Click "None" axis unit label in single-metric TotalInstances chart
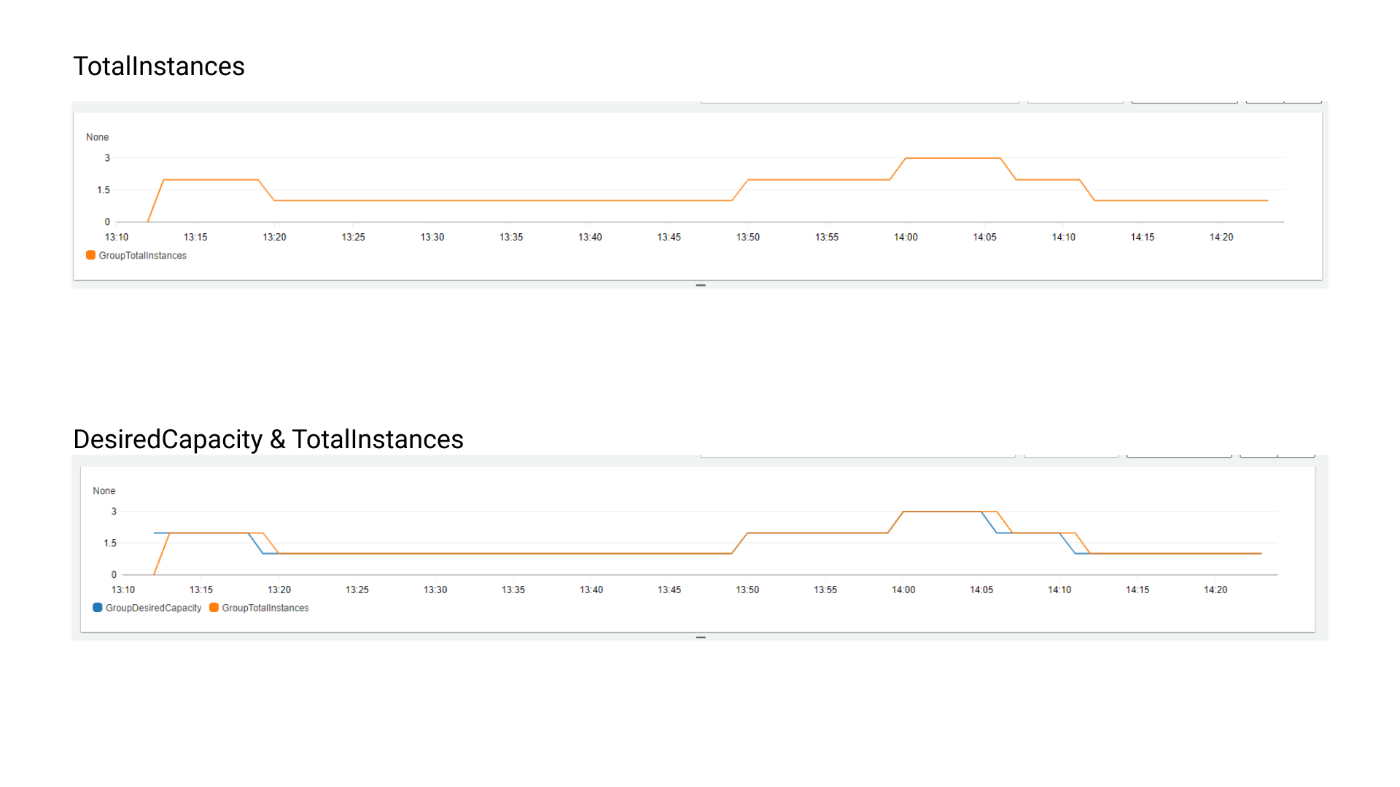 (97, 137)
